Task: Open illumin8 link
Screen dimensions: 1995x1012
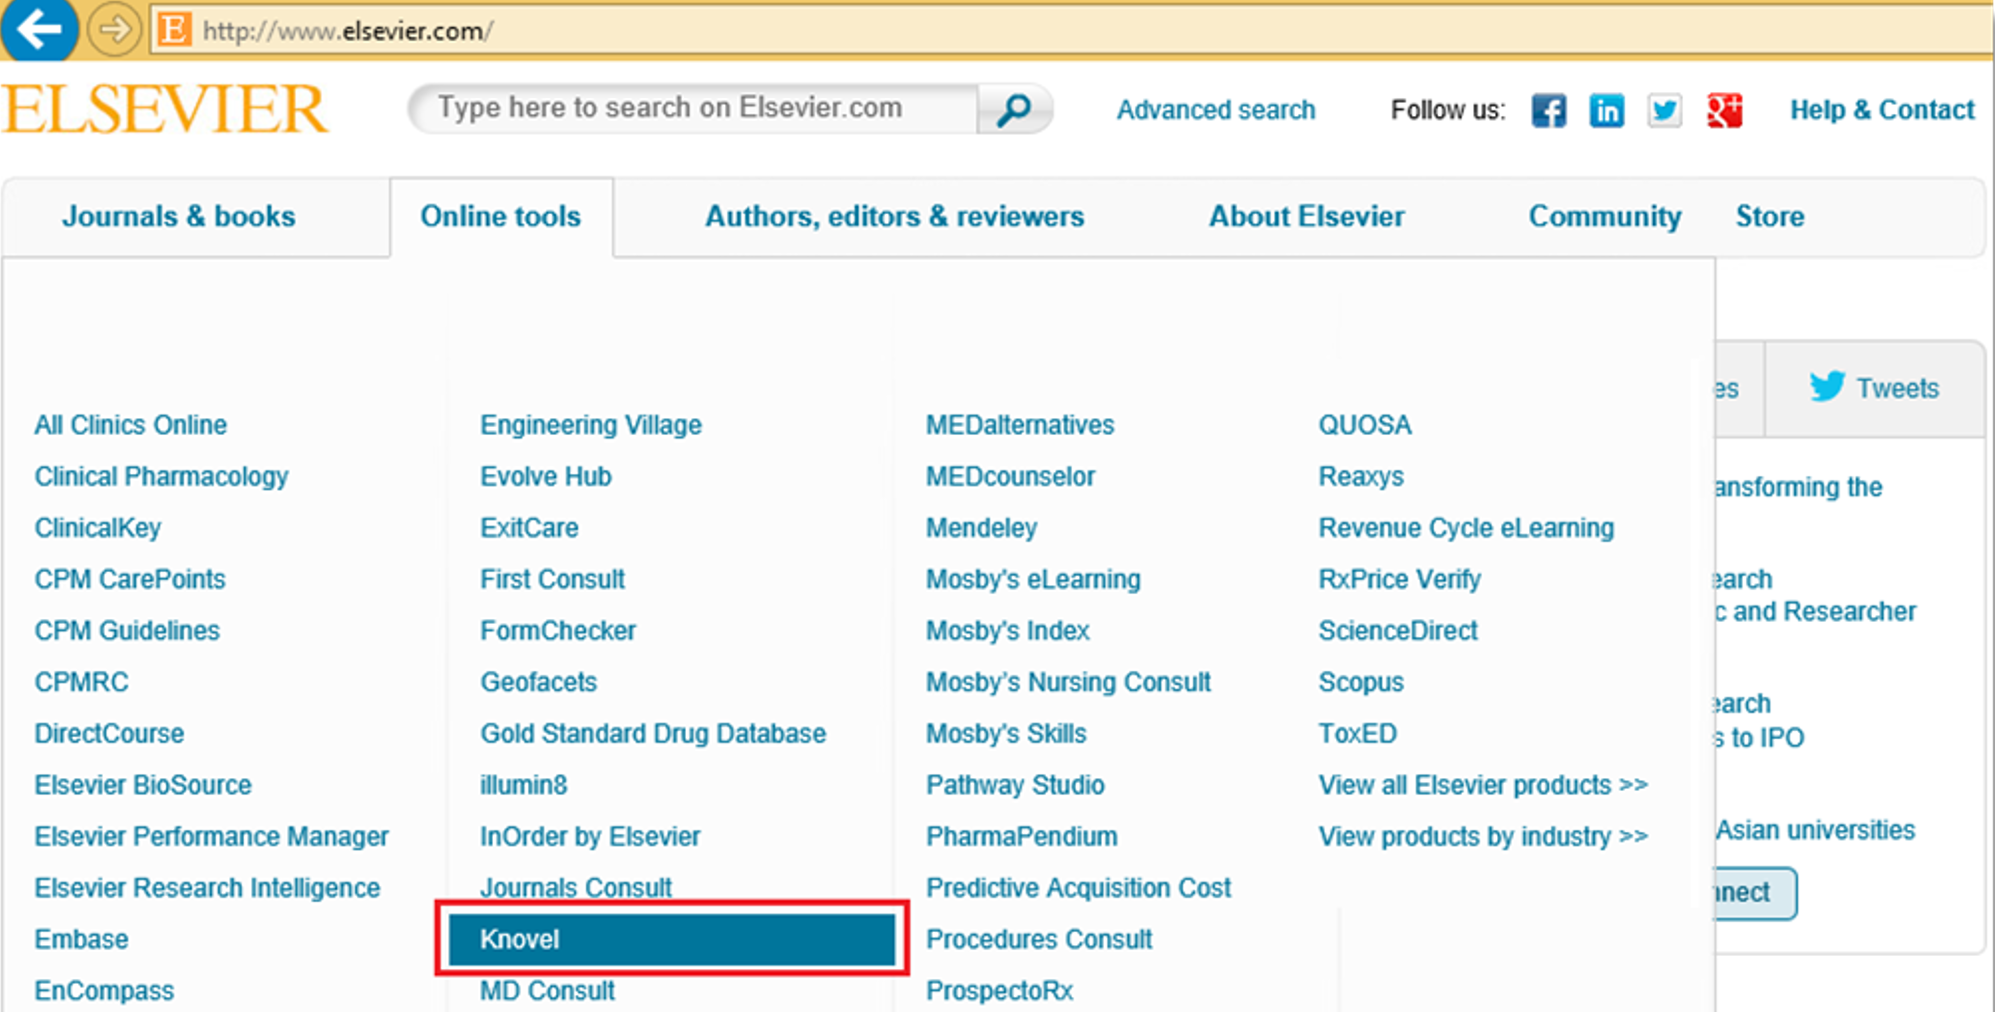Action: 523,785
